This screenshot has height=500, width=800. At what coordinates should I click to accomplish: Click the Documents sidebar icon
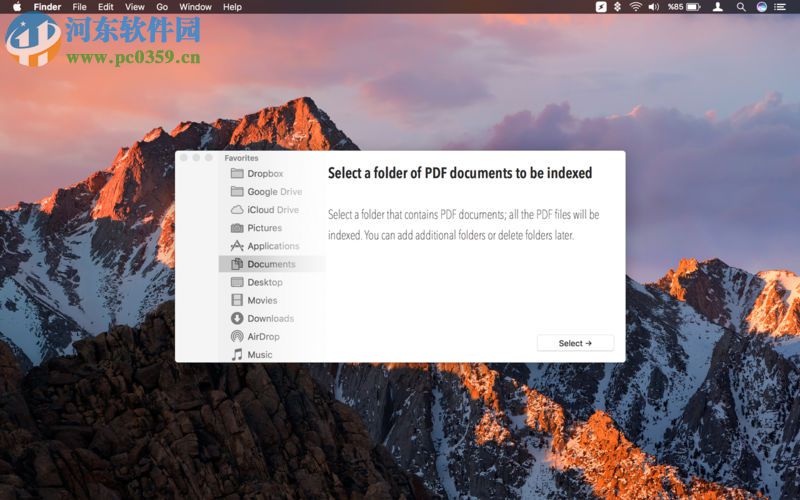pos(237,264)
